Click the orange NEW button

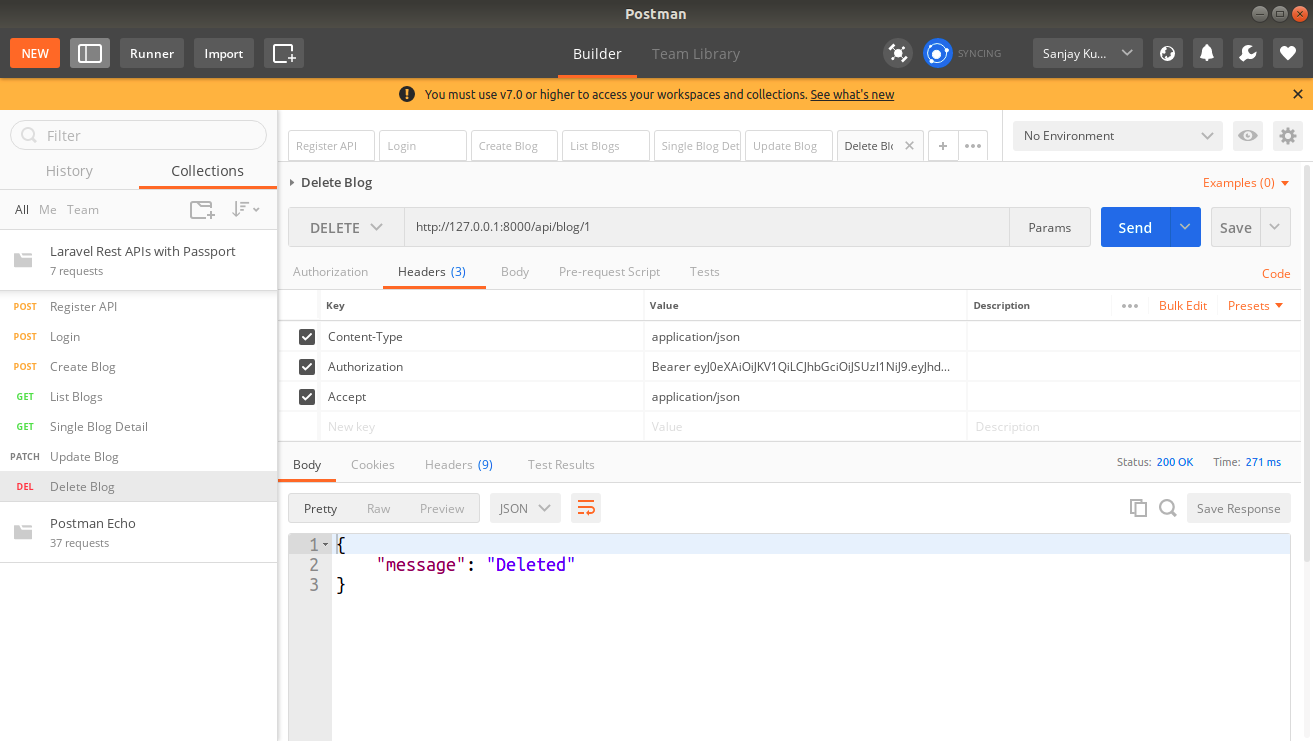point(35,53)
